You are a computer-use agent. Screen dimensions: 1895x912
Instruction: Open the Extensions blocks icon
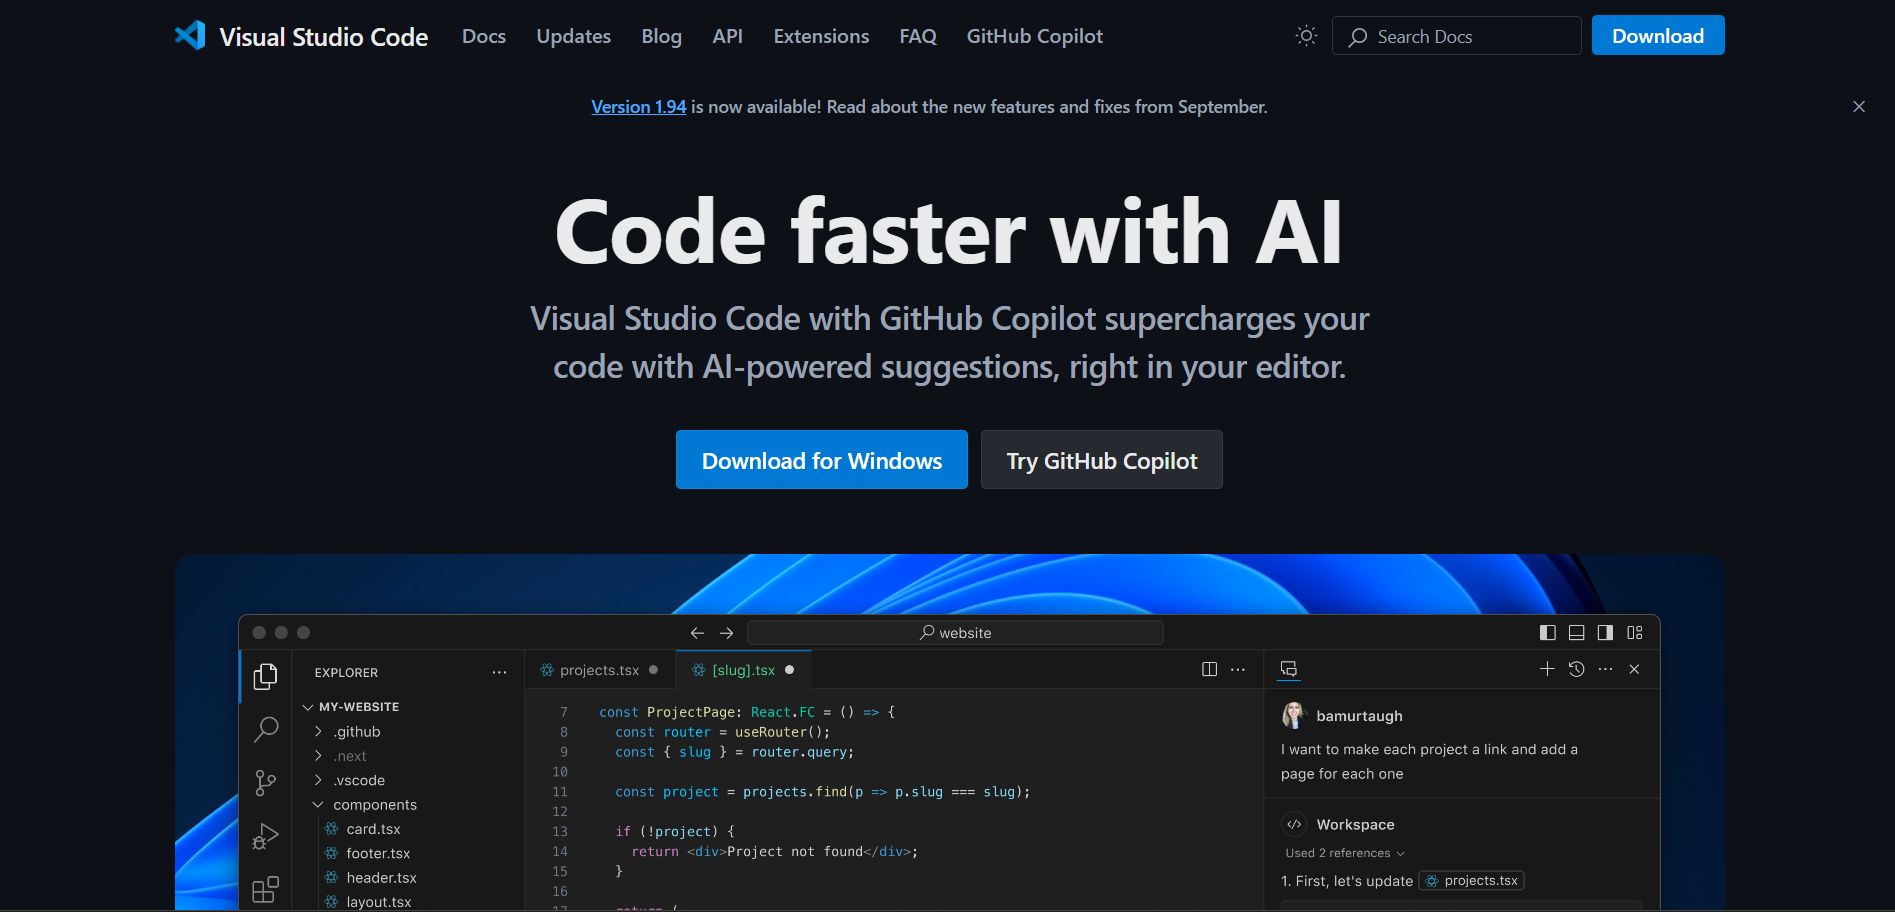[265, 889]
